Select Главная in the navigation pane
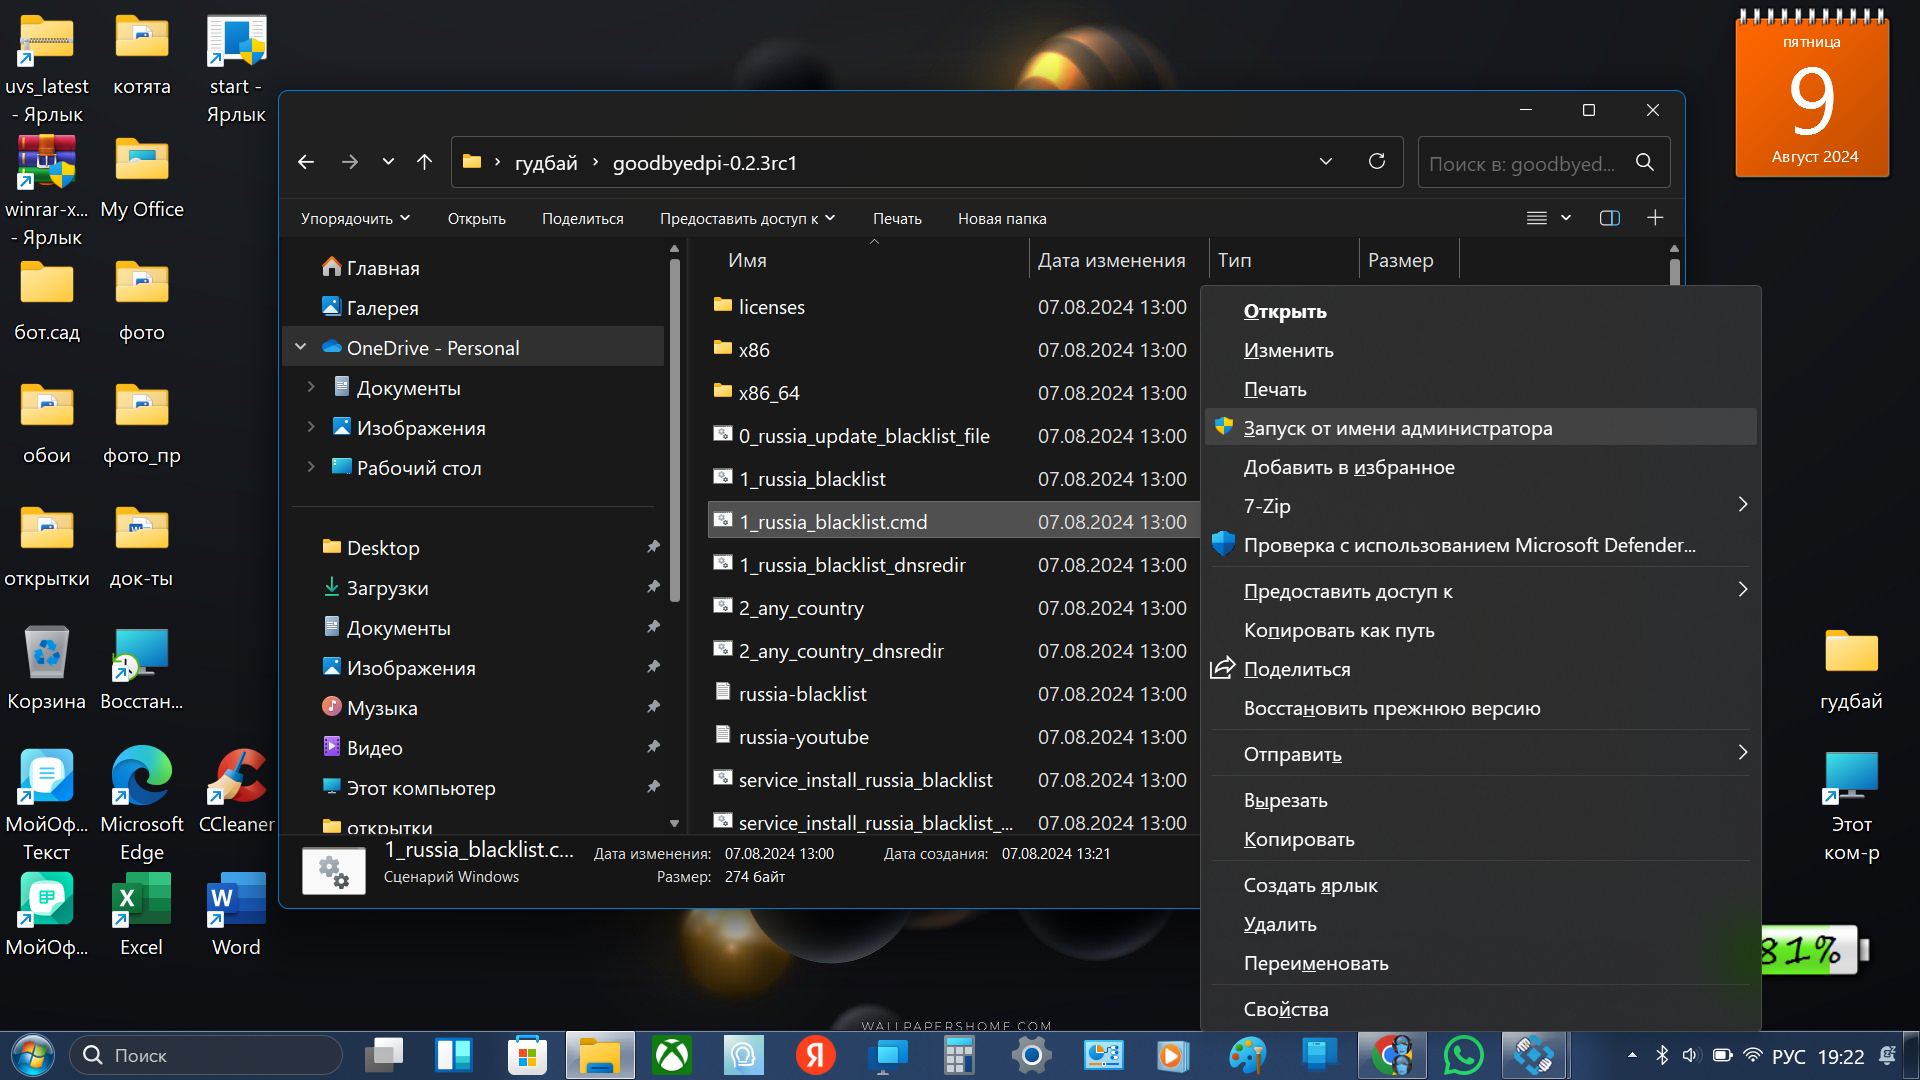 click(370, 268)
